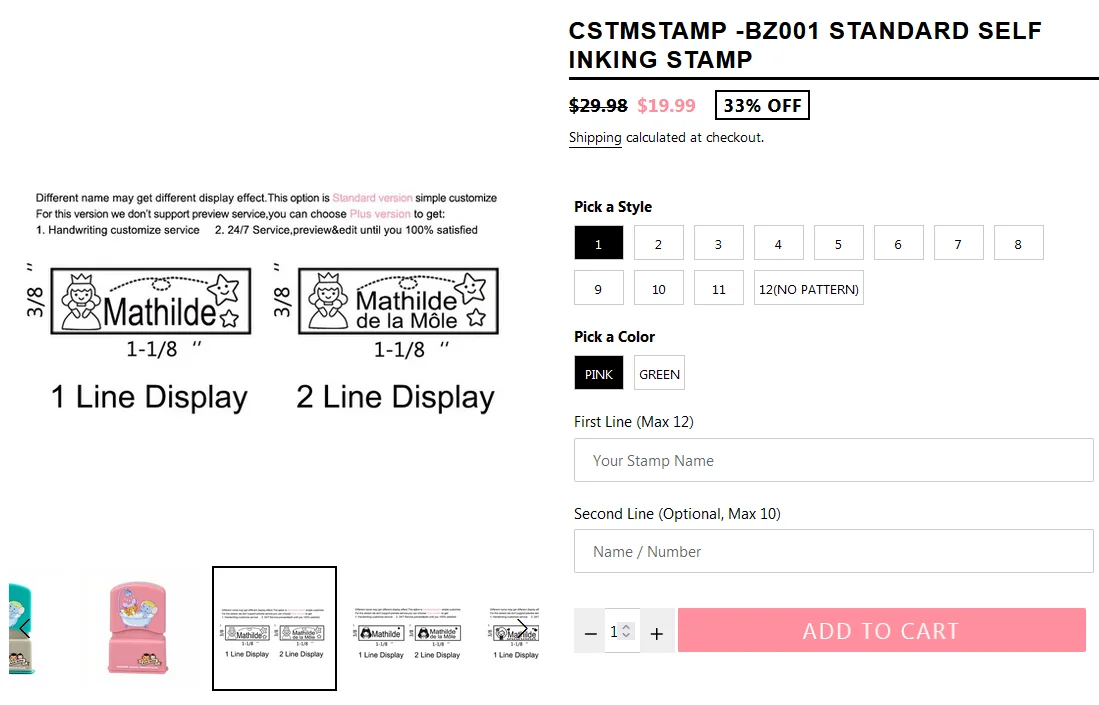This screenshot has width=1099, height=705.
Task: Decrease quantity with the minus icon
Action: point(590,633)
